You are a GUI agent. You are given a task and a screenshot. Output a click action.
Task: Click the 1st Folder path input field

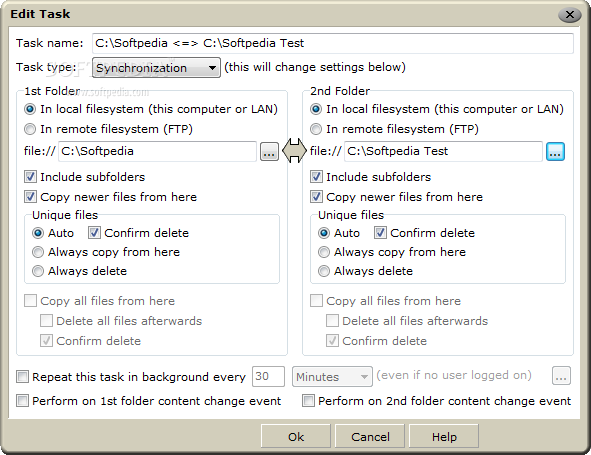tap(157, 151)
